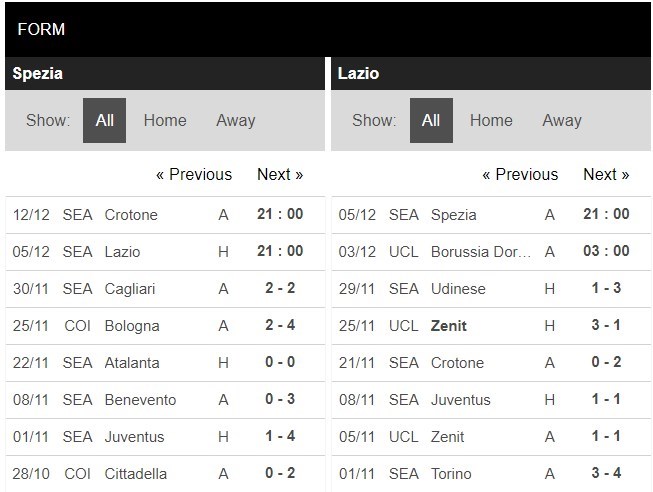Go to « Previous in Spezia panel
Screen dimensions: 653x492
click(x=194, y=174)
